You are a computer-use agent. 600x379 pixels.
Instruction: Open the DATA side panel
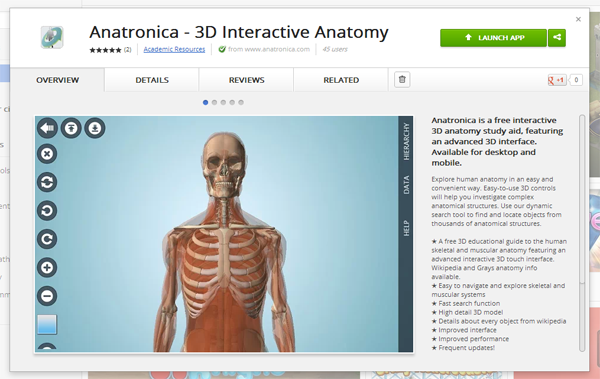(x=406, y=185)
